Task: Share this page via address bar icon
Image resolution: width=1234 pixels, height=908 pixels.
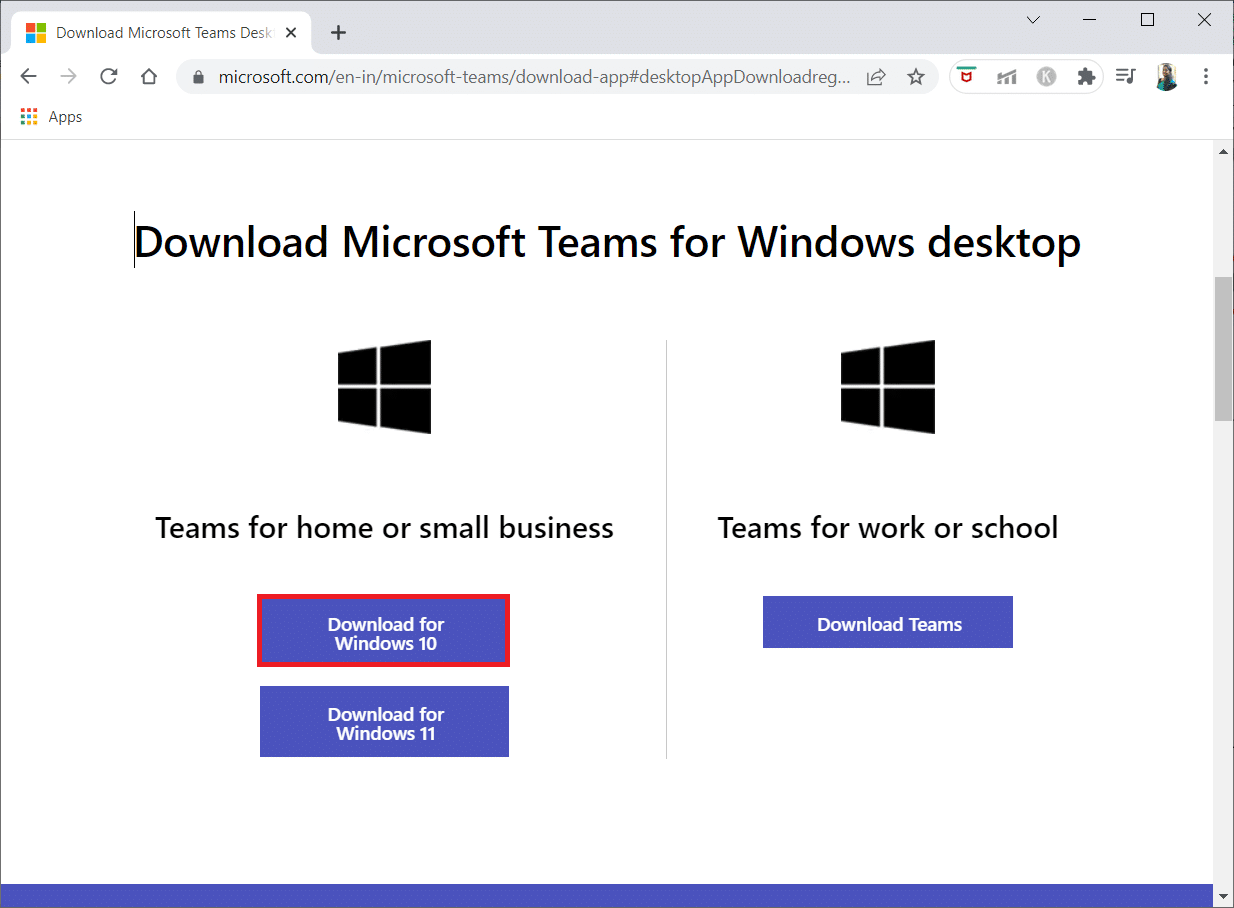Action: (876, 77)
